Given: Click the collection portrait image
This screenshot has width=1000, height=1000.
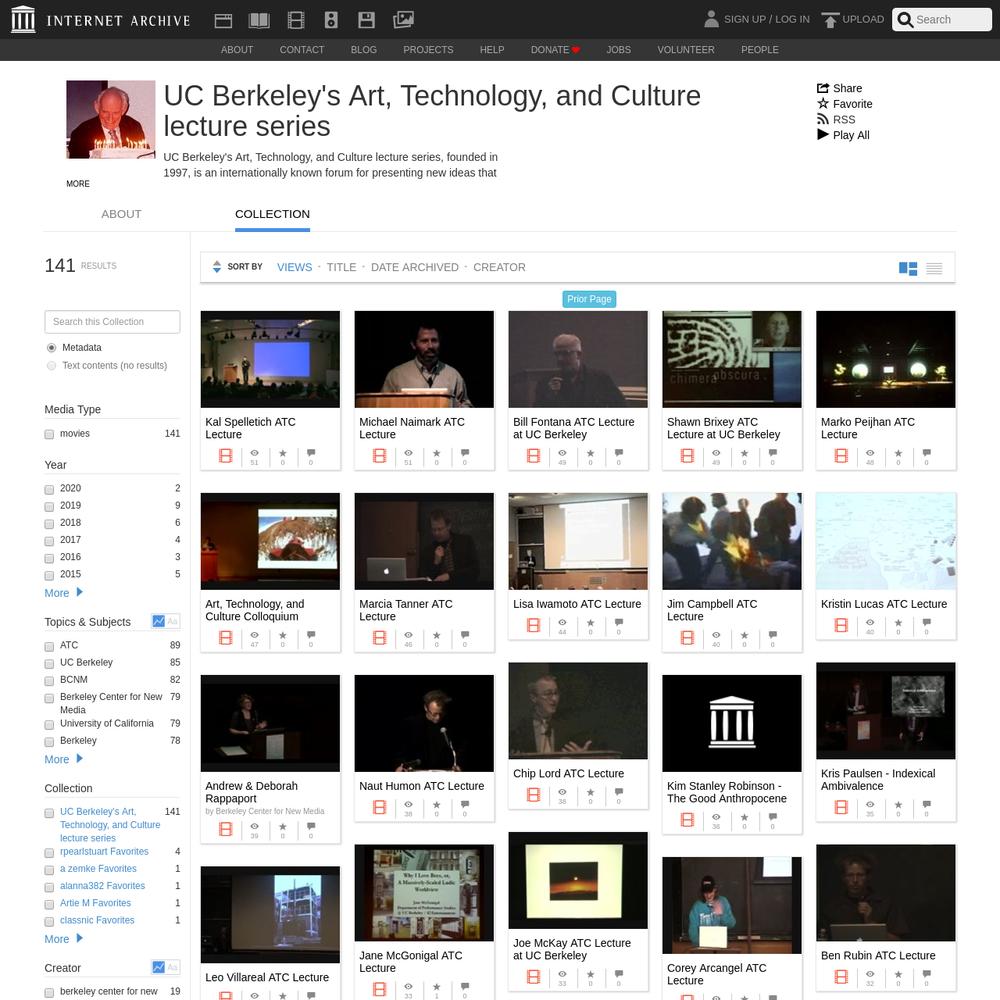Looking at the screenshot, I should click(x=111, y=119).
